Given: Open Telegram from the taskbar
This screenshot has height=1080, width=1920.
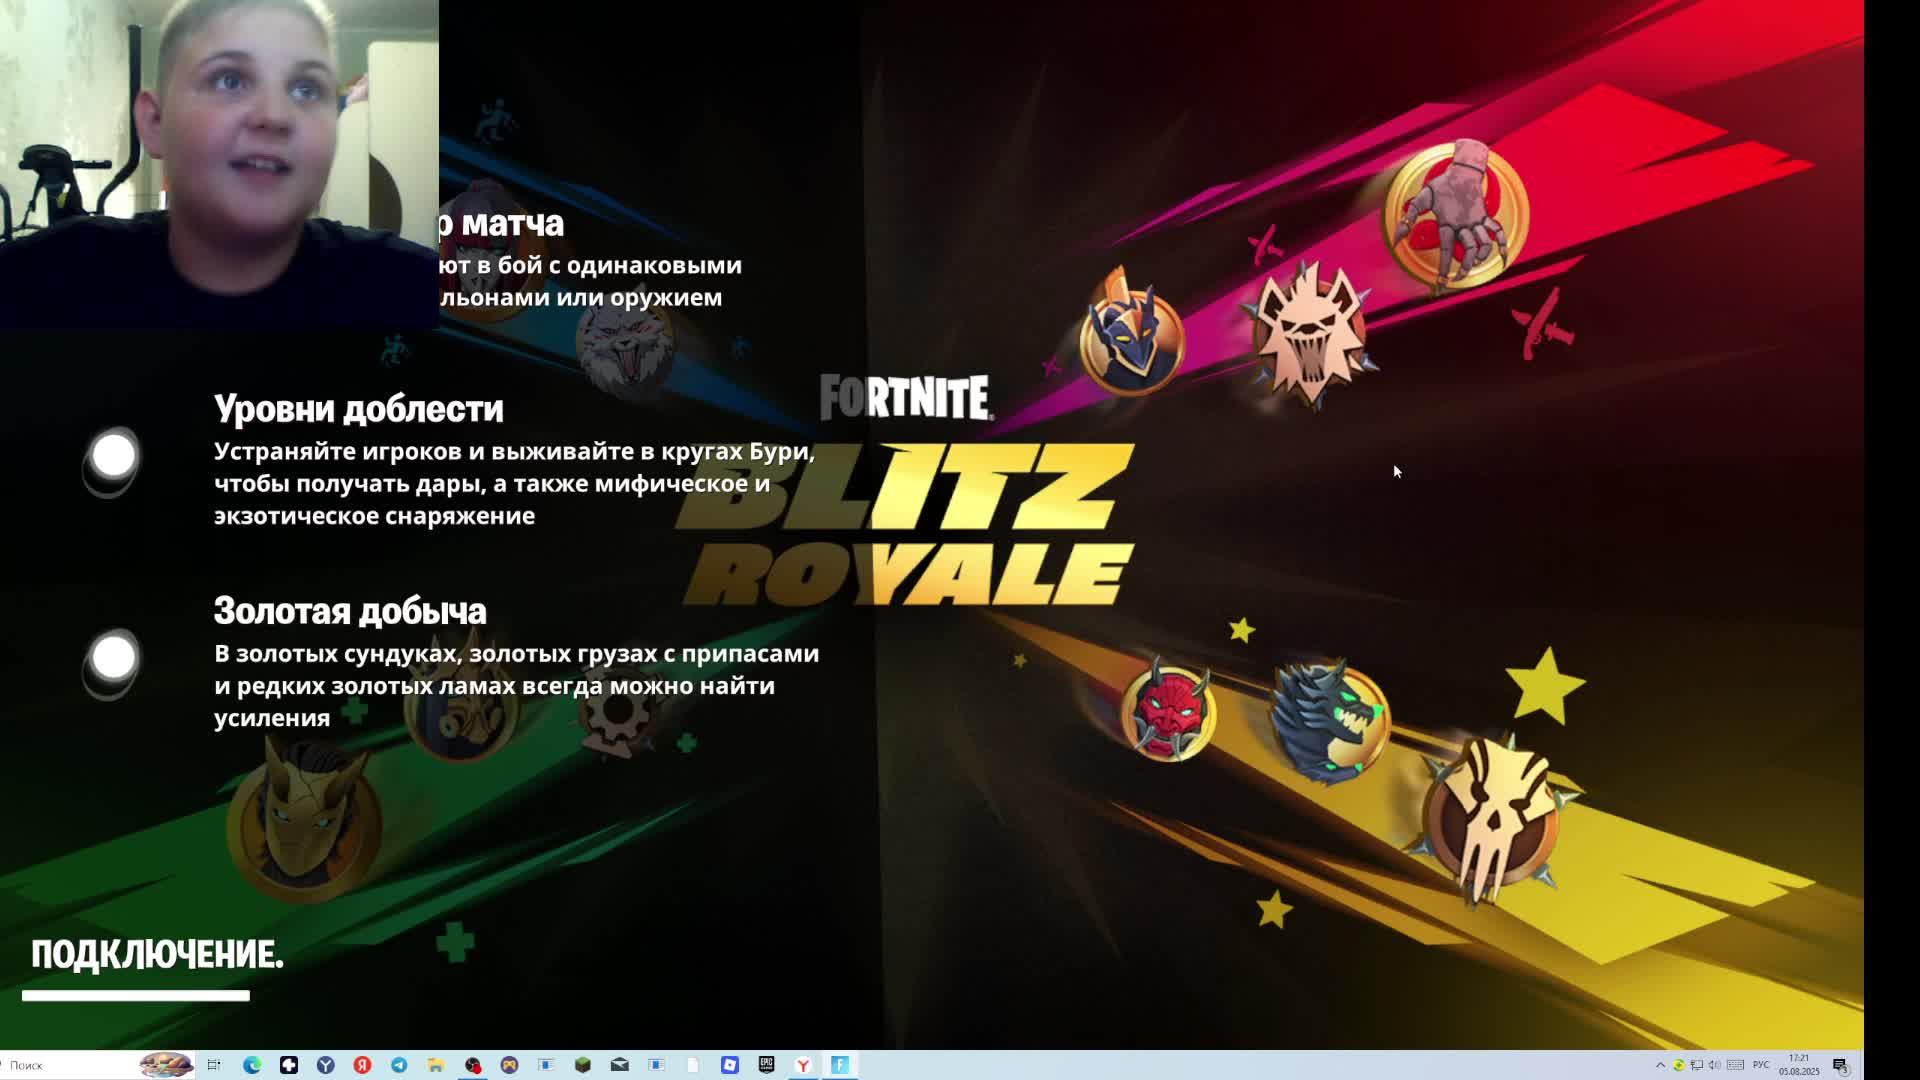Looking at the screenshot, I should point(399,1065).
